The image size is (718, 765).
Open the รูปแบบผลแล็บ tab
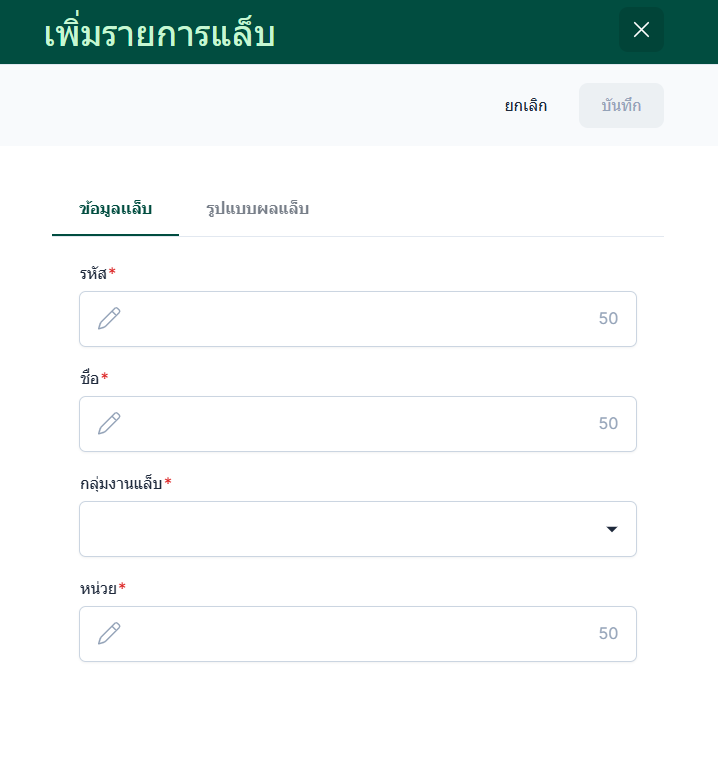click(257, 209)
